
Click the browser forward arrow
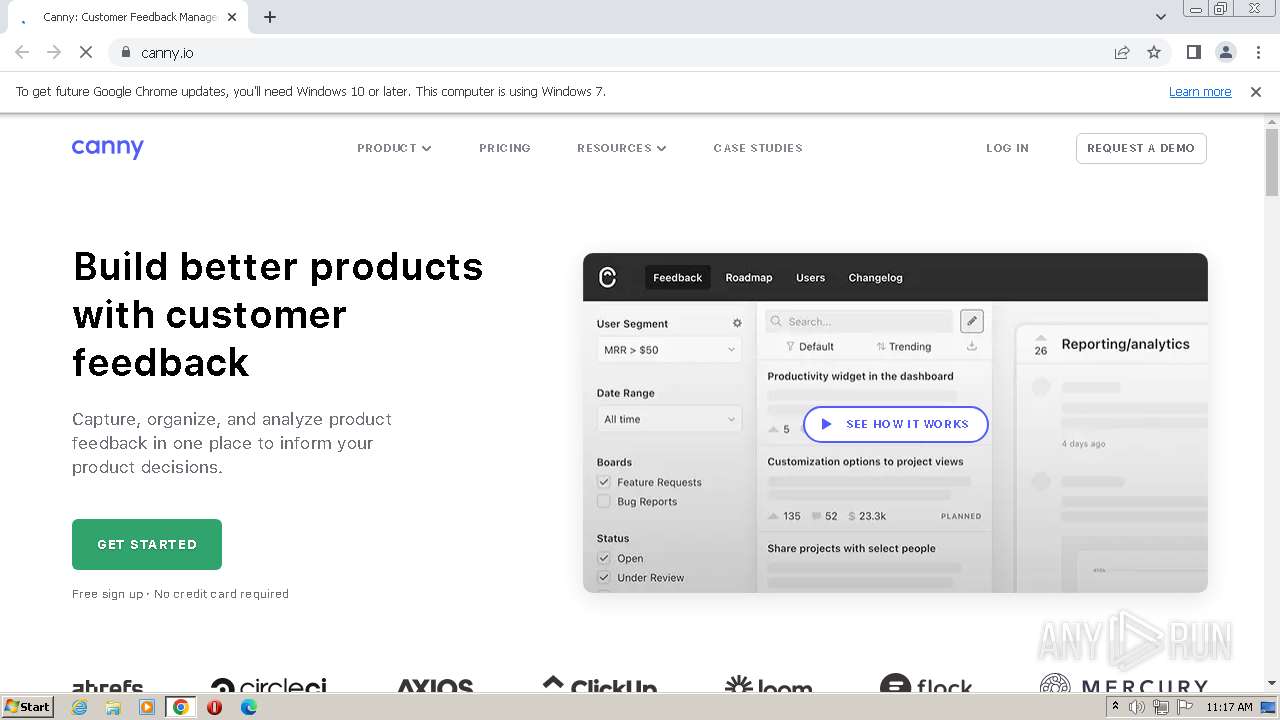[54, 52]
